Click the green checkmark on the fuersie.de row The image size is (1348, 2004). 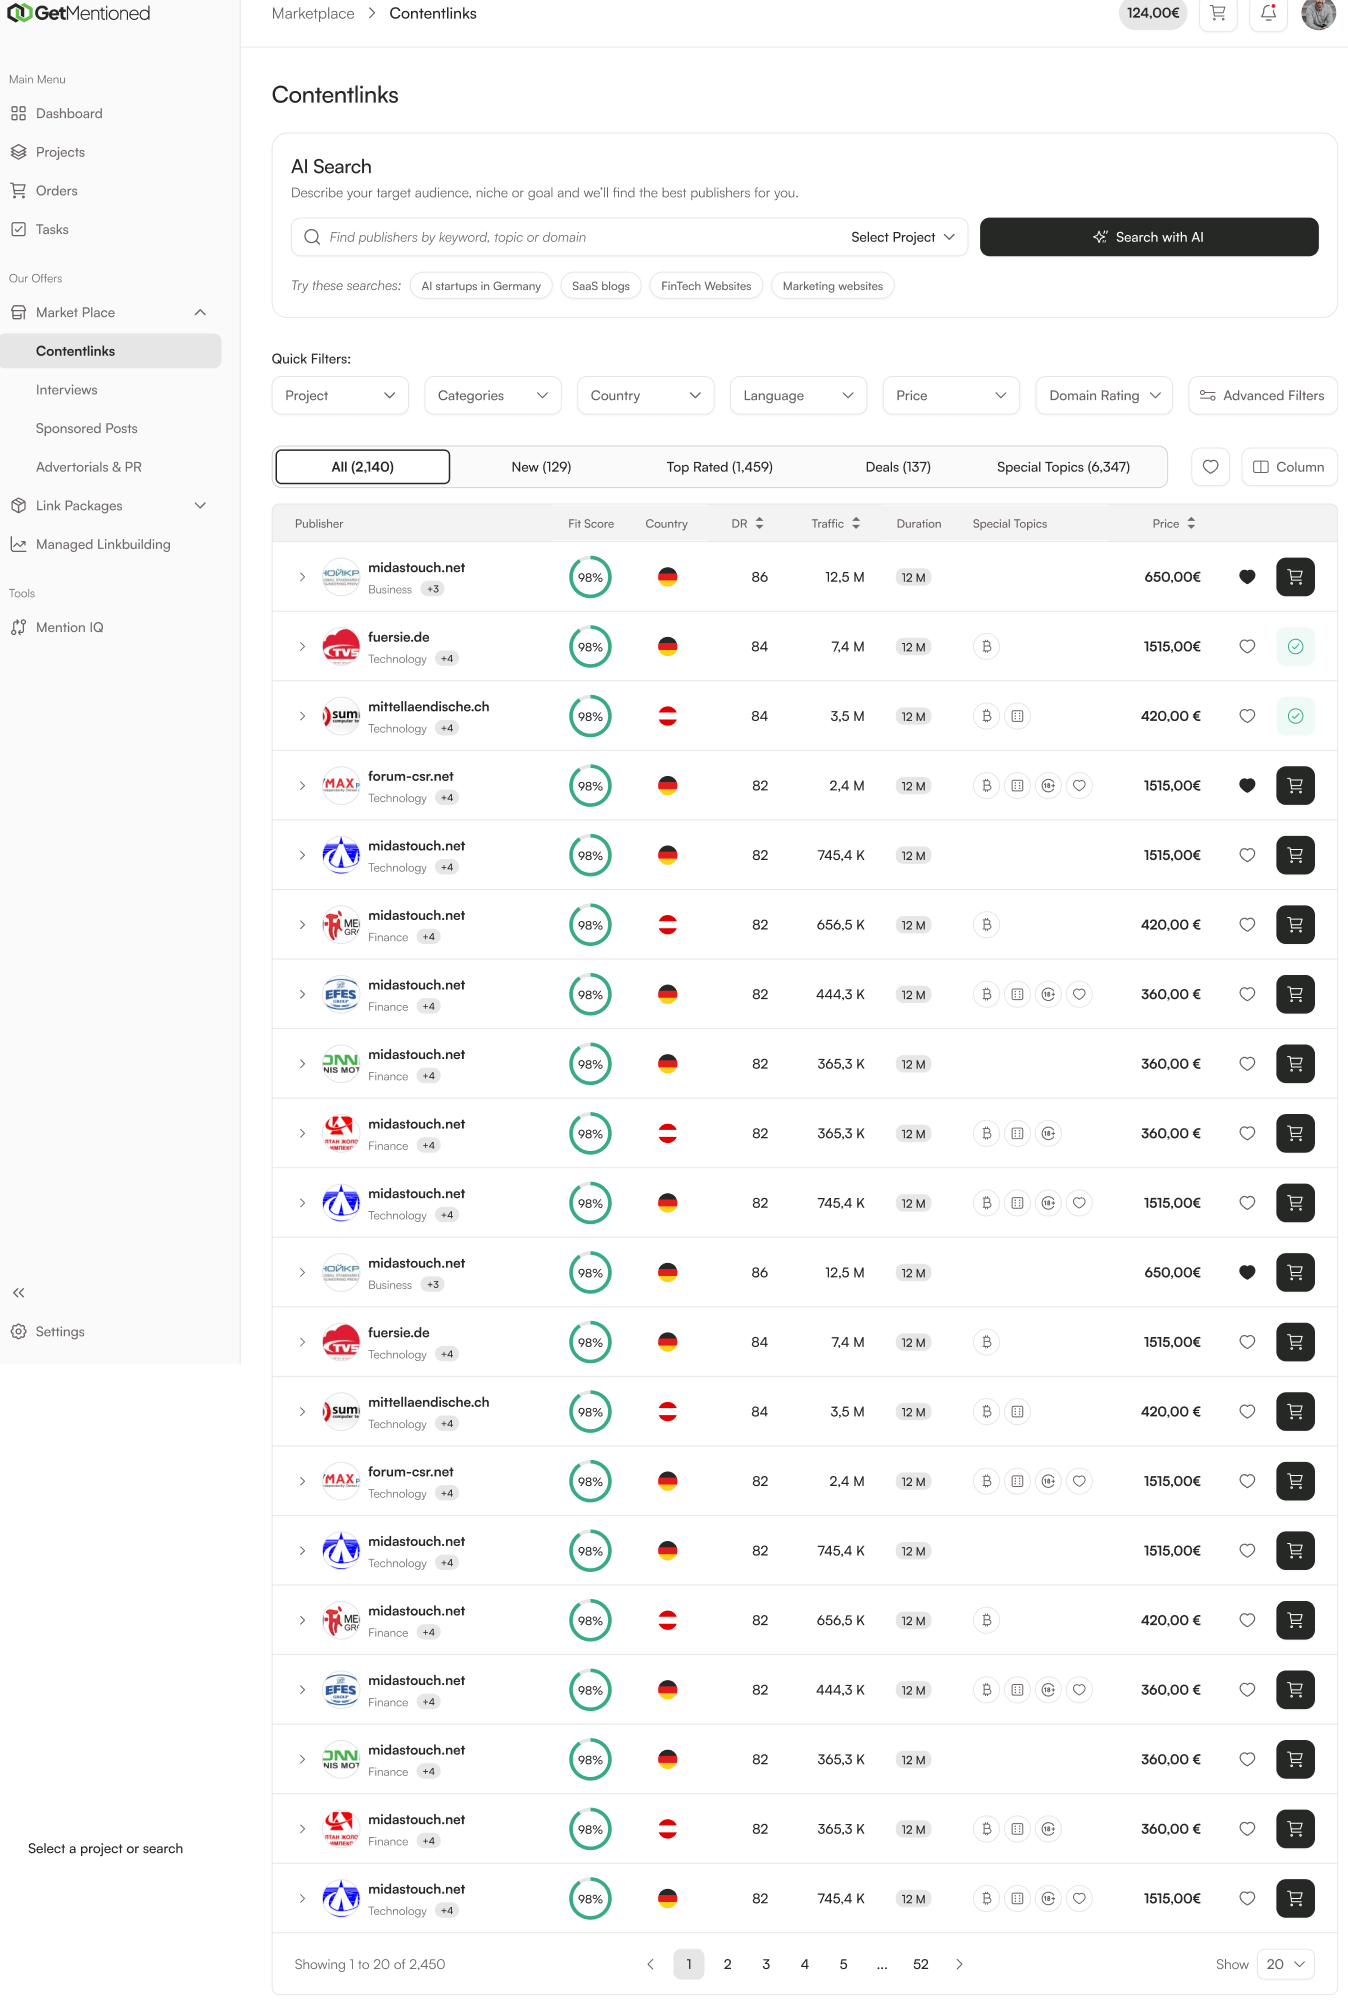point(1295,646)
